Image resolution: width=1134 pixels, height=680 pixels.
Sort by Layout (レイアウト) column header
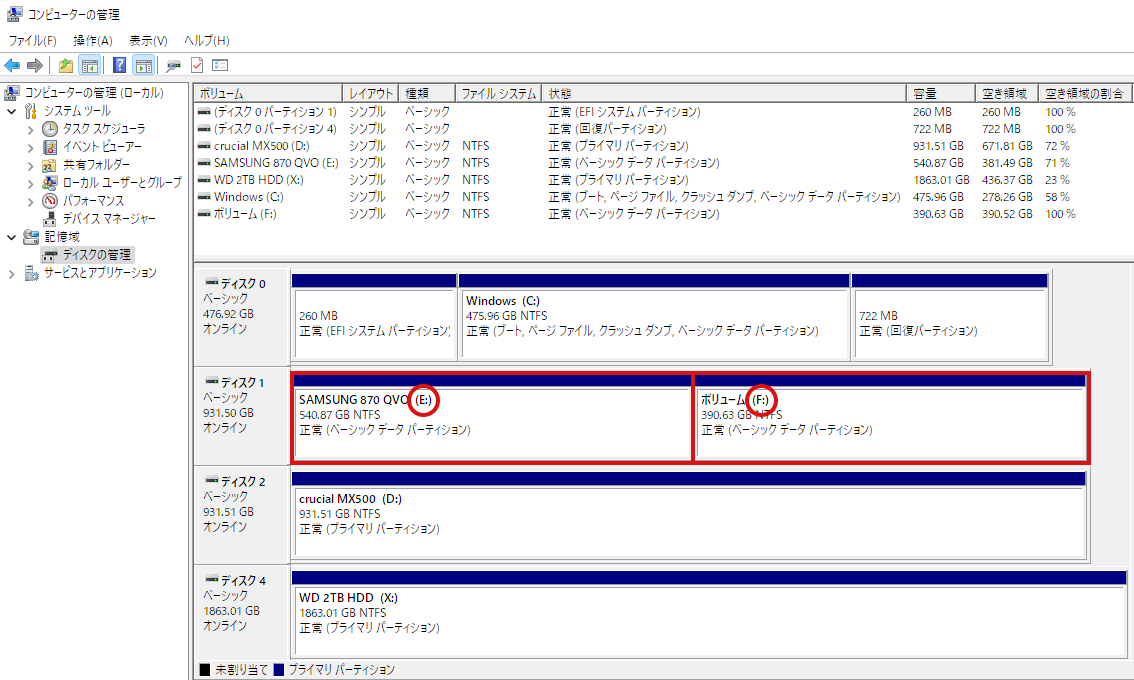(370, 93)
